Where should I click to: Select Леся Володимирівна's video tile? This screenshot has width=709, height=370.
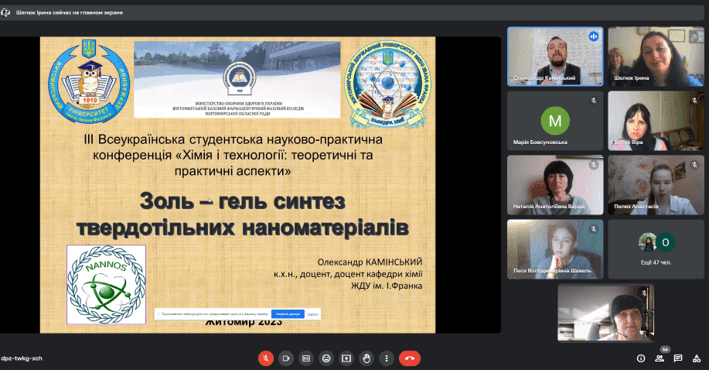point(555,249)
